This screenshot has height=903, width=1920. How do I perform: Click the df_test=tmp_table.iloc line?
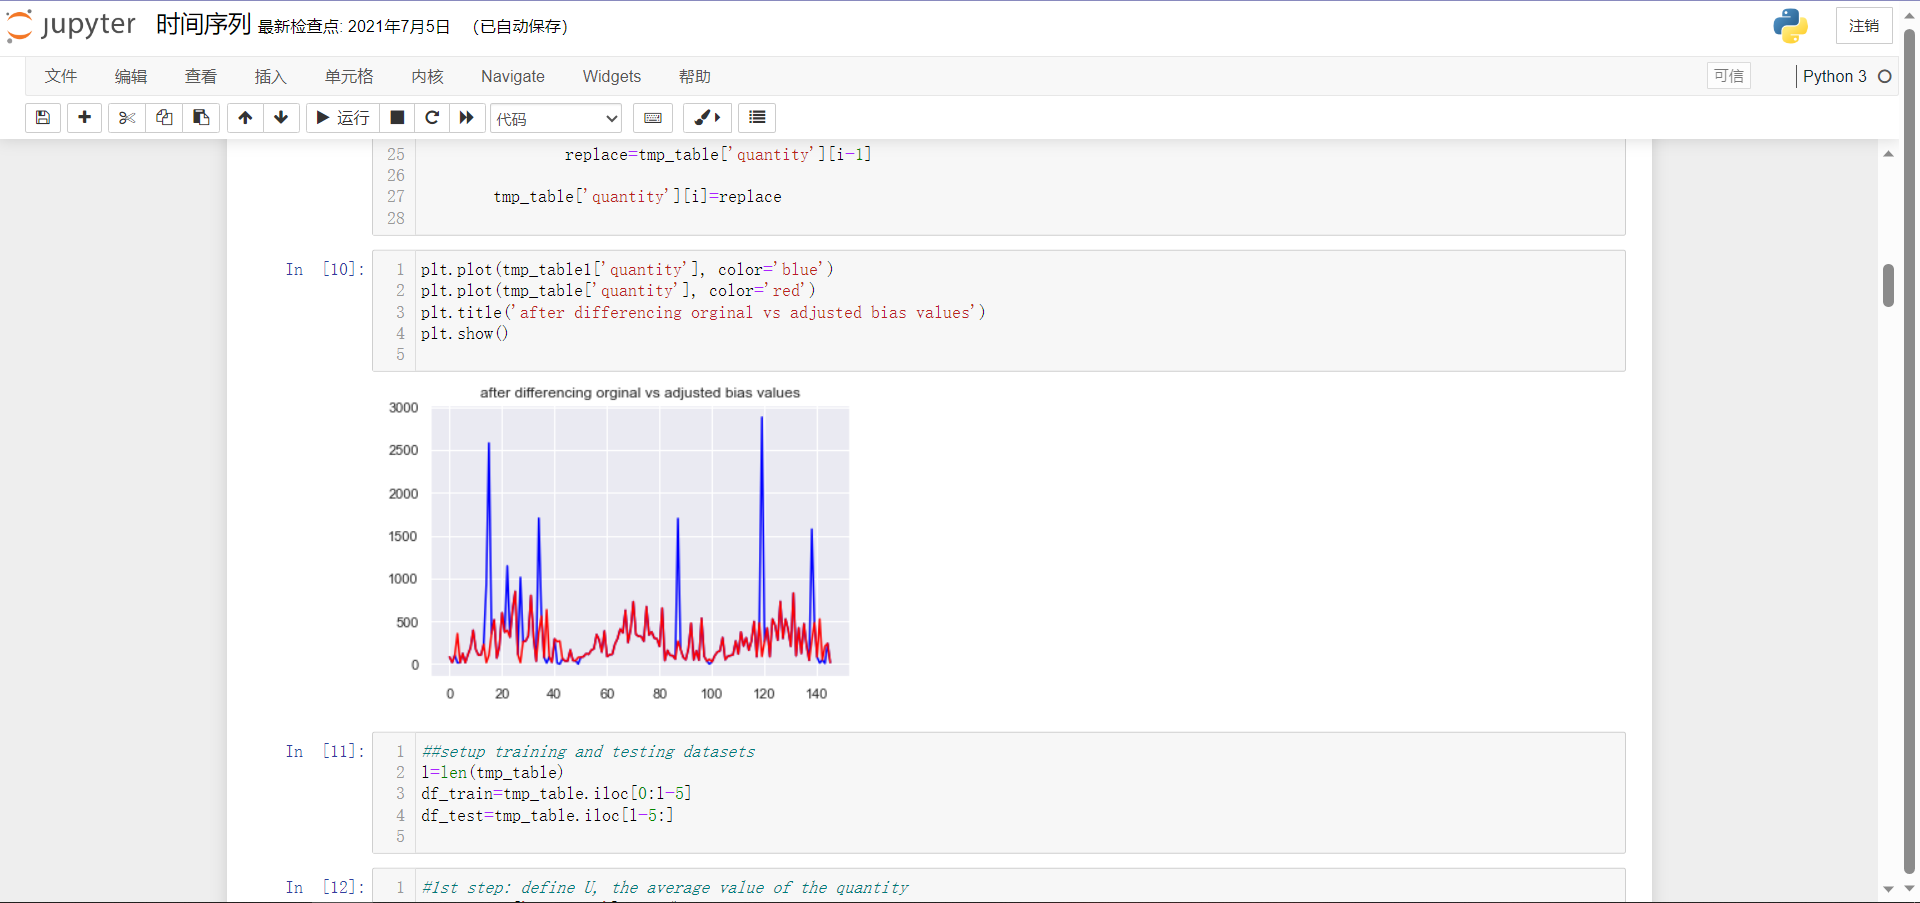tap(547, 815)
